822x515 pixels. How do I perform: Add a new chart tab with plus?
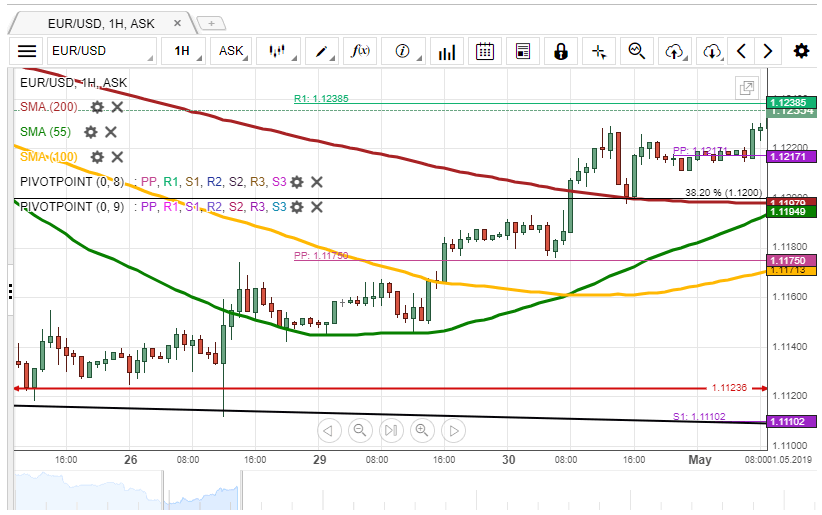tap(211, 24)
